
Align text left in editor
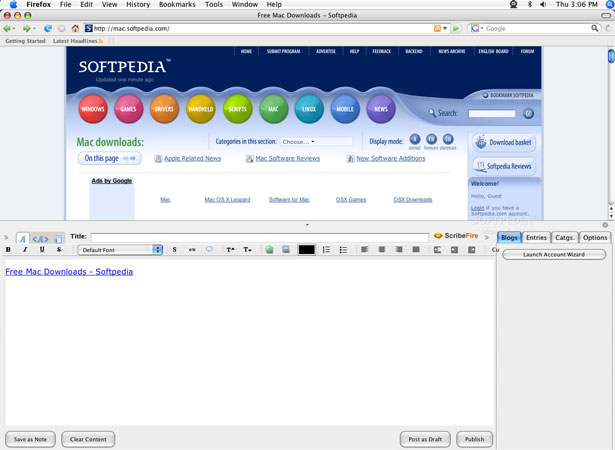(364, 250)
